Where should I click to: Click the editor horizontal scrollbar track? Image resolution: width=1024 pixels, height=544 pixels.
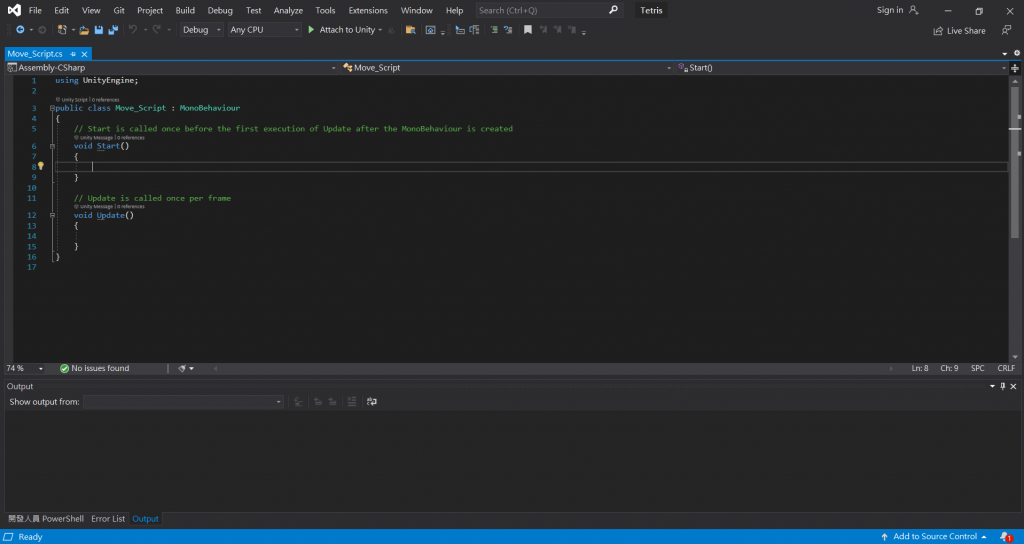click(554, 369)
